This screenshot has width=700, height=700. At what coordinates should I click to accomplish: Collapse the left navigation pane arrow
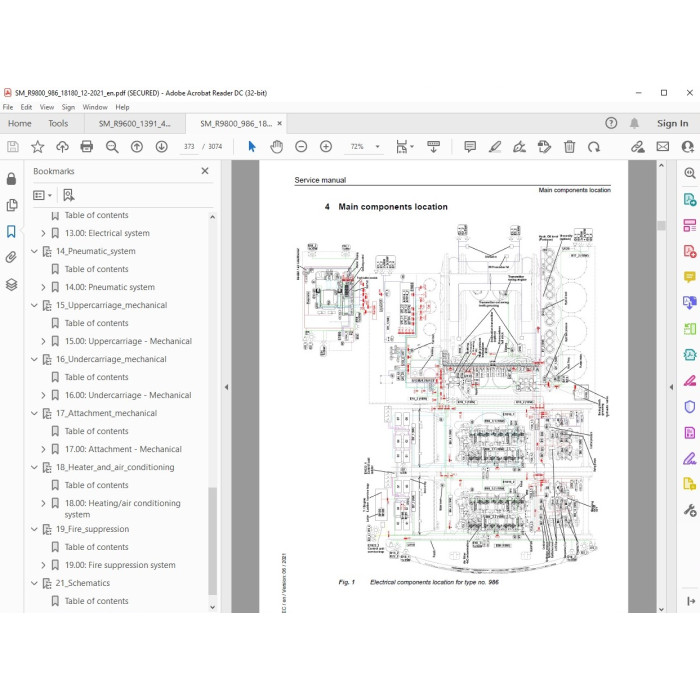click(226, 387)
